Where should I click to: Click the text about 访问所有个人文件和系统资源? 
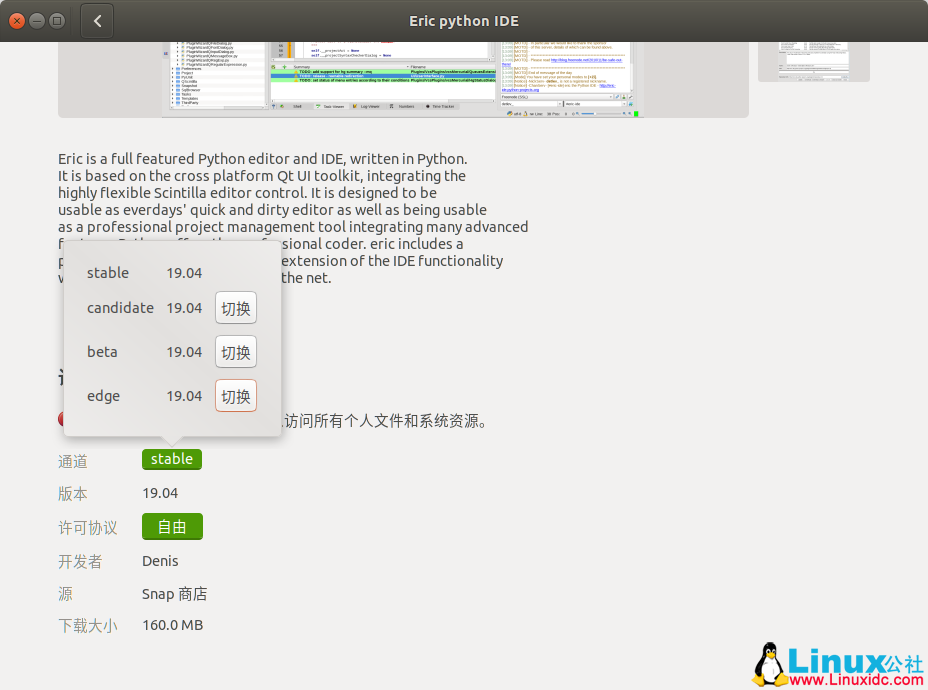(x=385, y=421)
